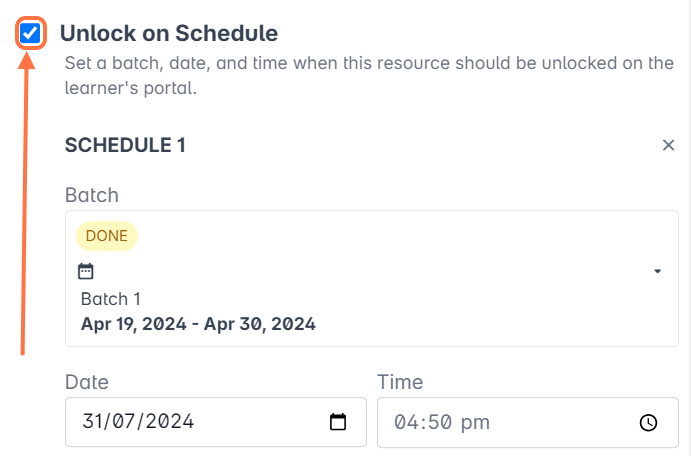Click the month segment 07 in Date
Image resolution: width=691 pixels, height=456 pixels.
[127, 422]
